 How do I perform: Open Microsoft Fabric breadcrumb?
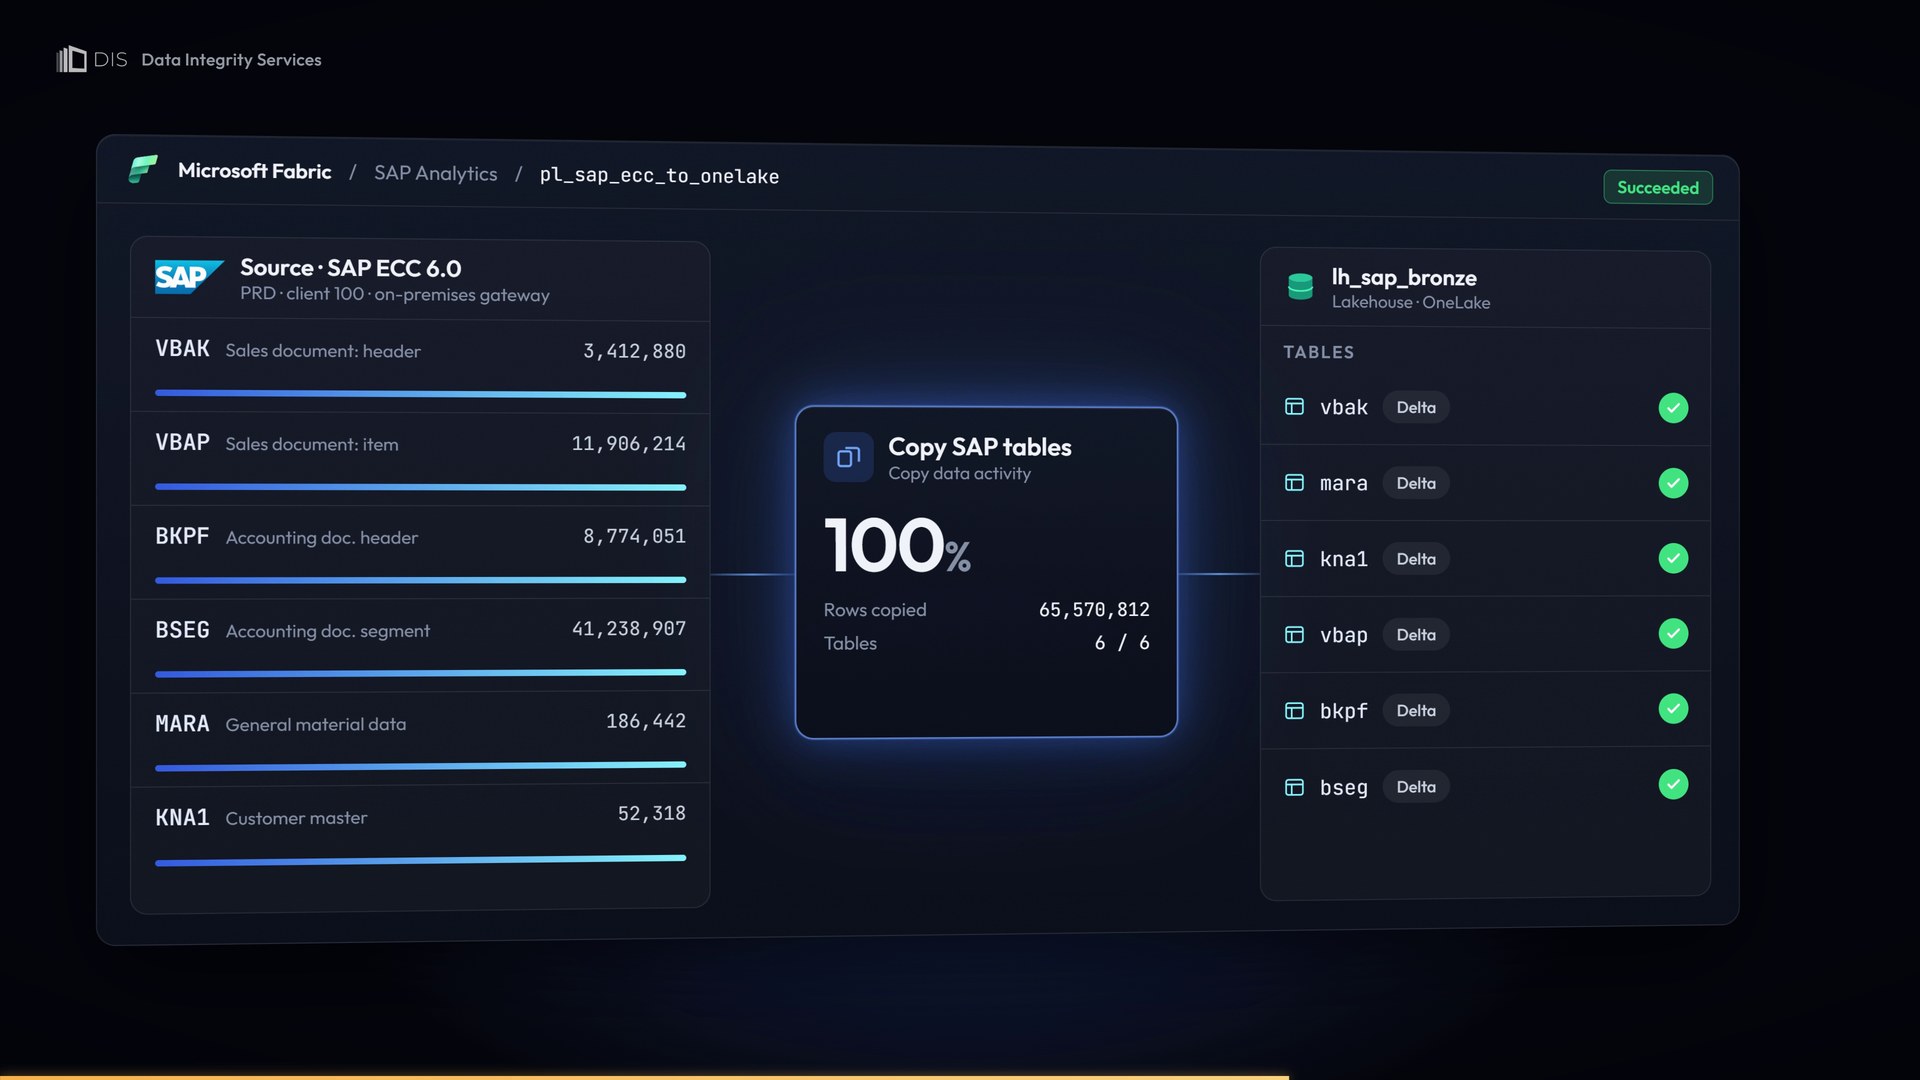[254, 171]
